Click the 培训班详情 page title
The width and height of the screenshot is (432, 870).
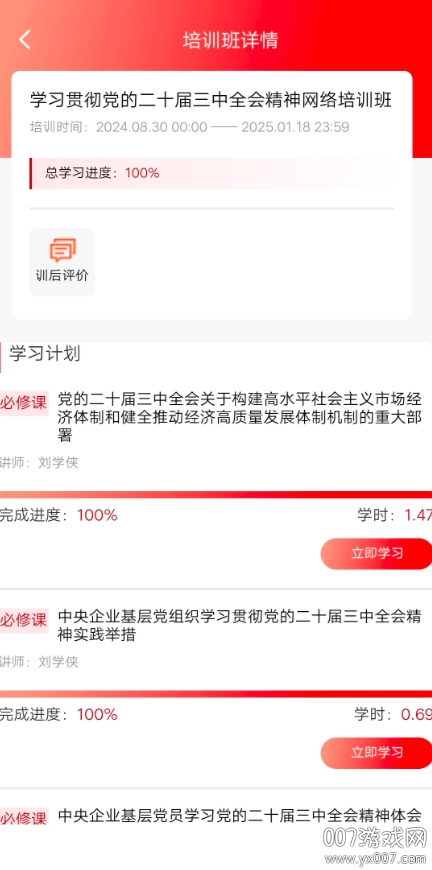(x=230, y=41)
